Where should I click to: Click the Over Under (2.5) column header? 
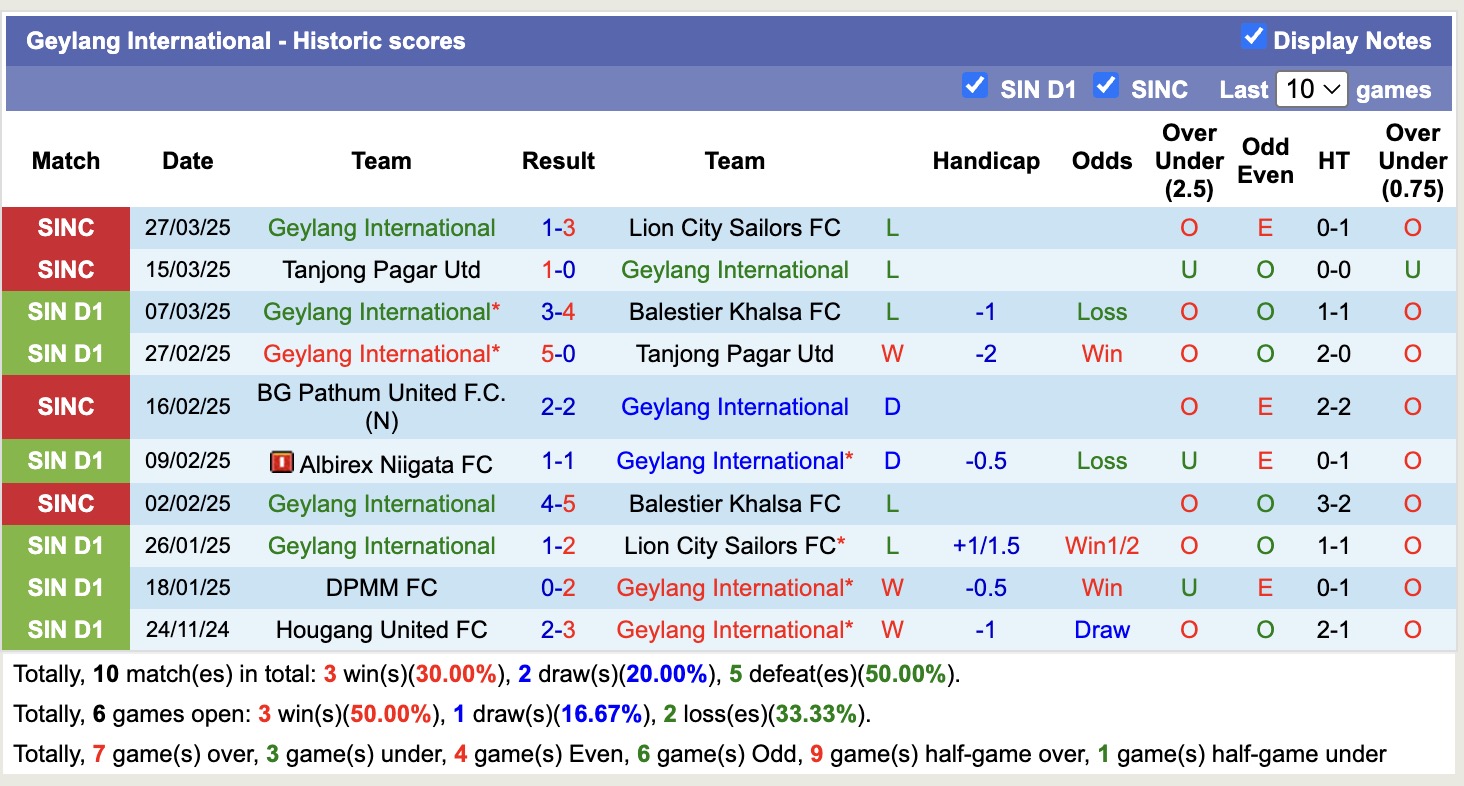click(x=1188, y=161)
